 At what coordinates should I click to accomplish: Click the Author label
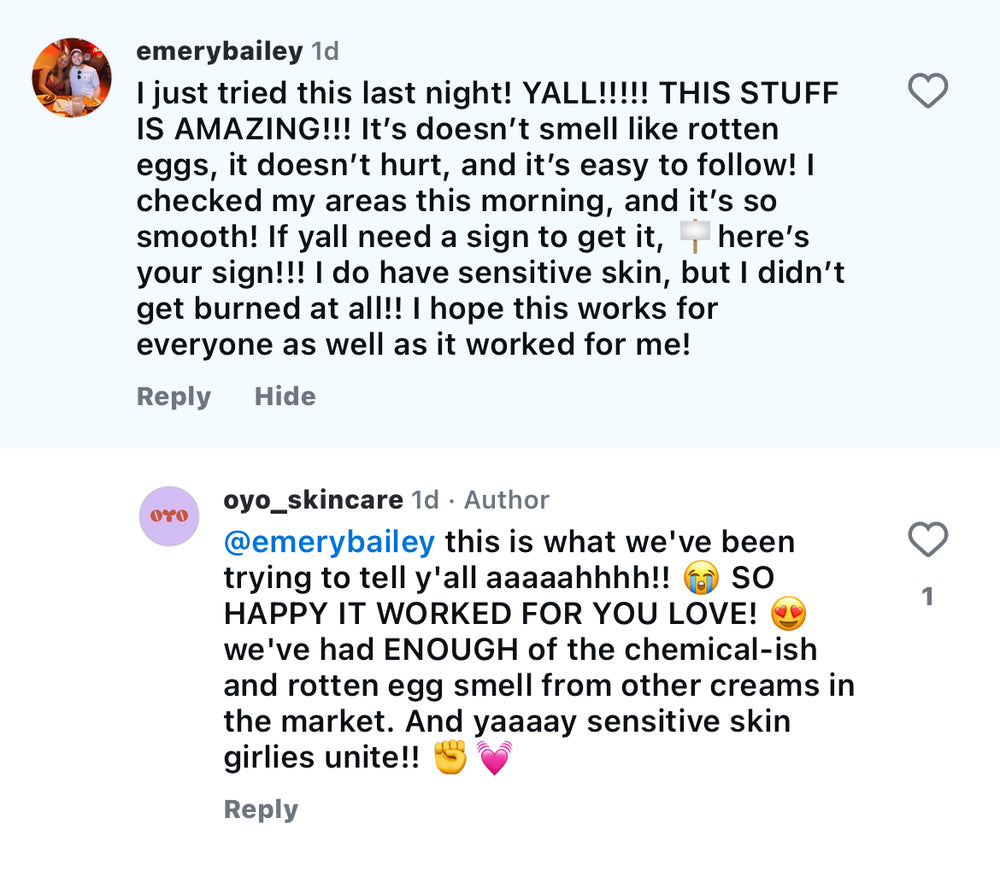506,499
